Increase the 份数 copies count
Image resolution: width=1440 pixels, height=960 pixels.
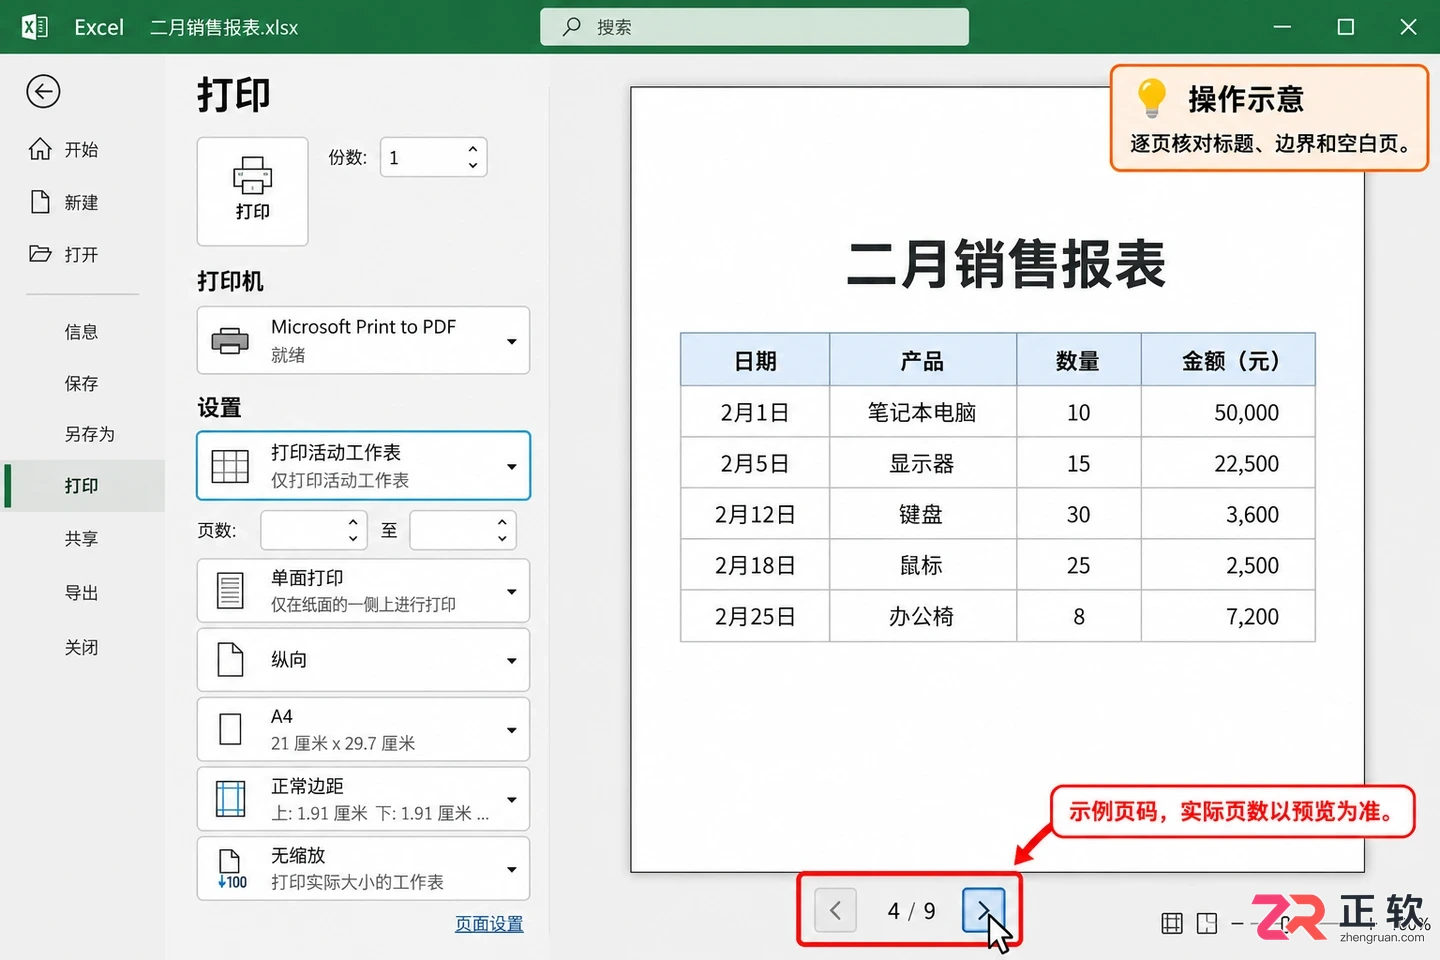pyautogui.click(x=473, y=149)
